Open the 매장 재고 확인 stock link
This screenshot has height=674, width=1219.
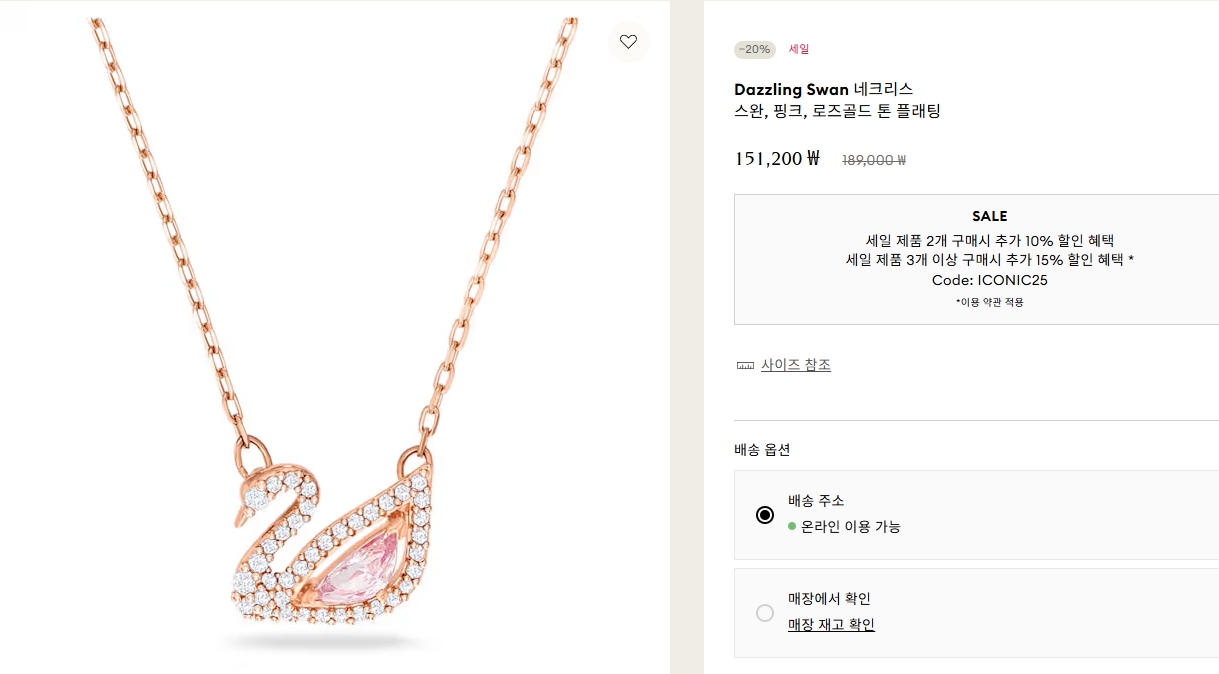pos(831,625)
